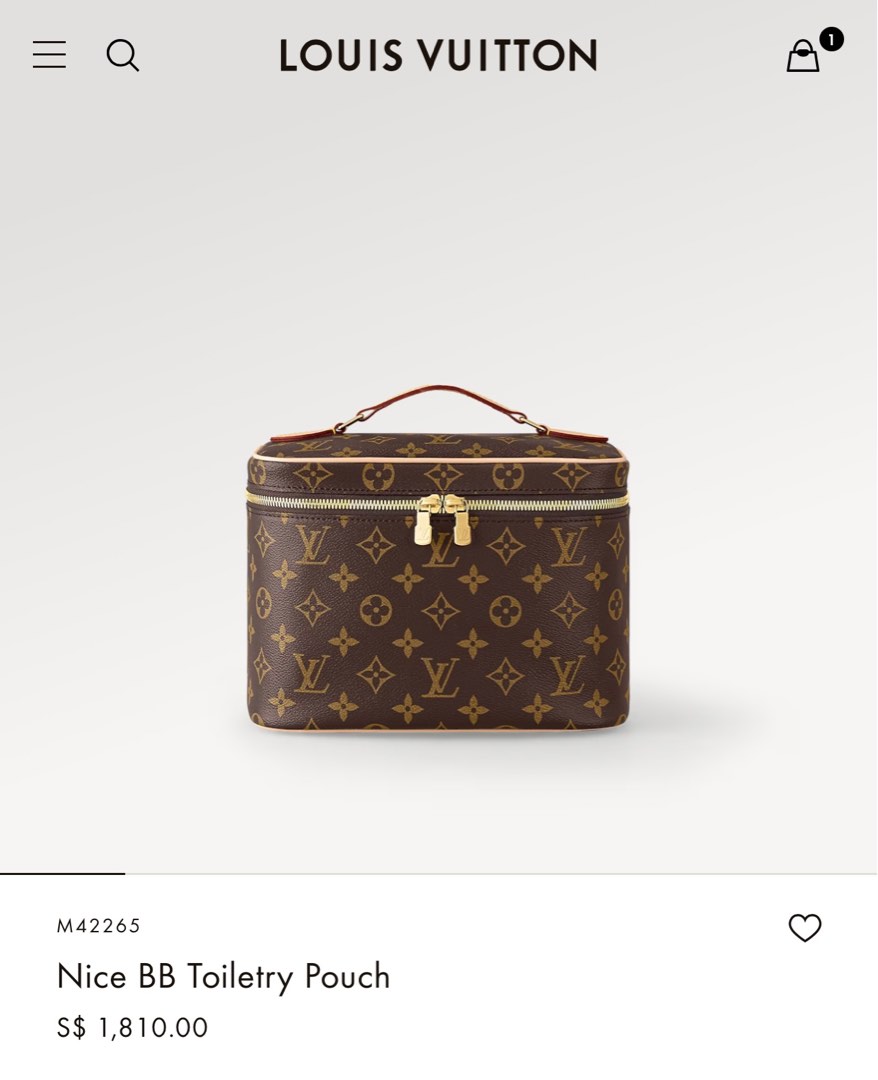
Task: Jump ahead on the grey carousel progress track
Action: point(501,873)
